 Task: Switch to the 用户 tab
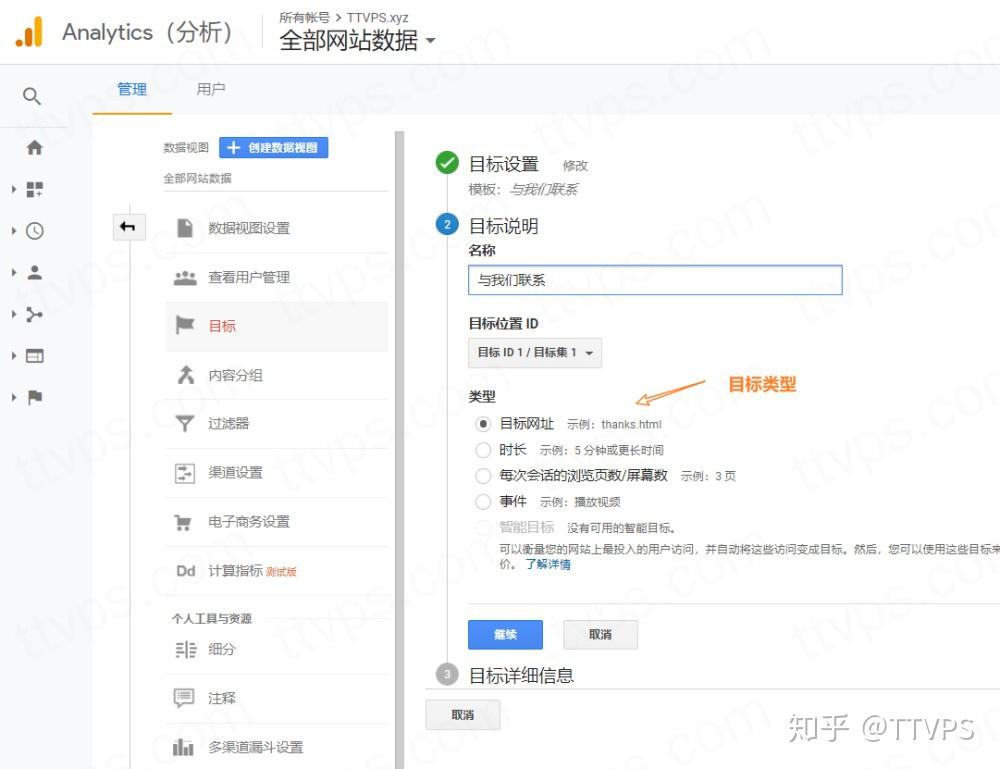[x=210, y=89]
